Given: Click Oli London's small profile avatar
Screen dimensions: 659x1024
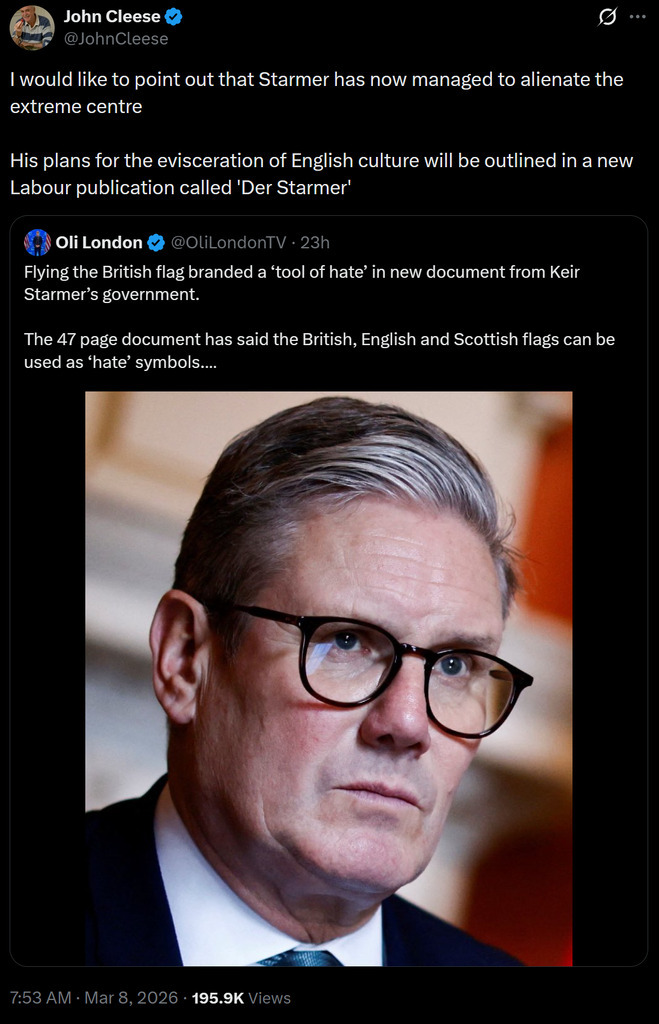Looking at the screenshot, I should [37, 242].
